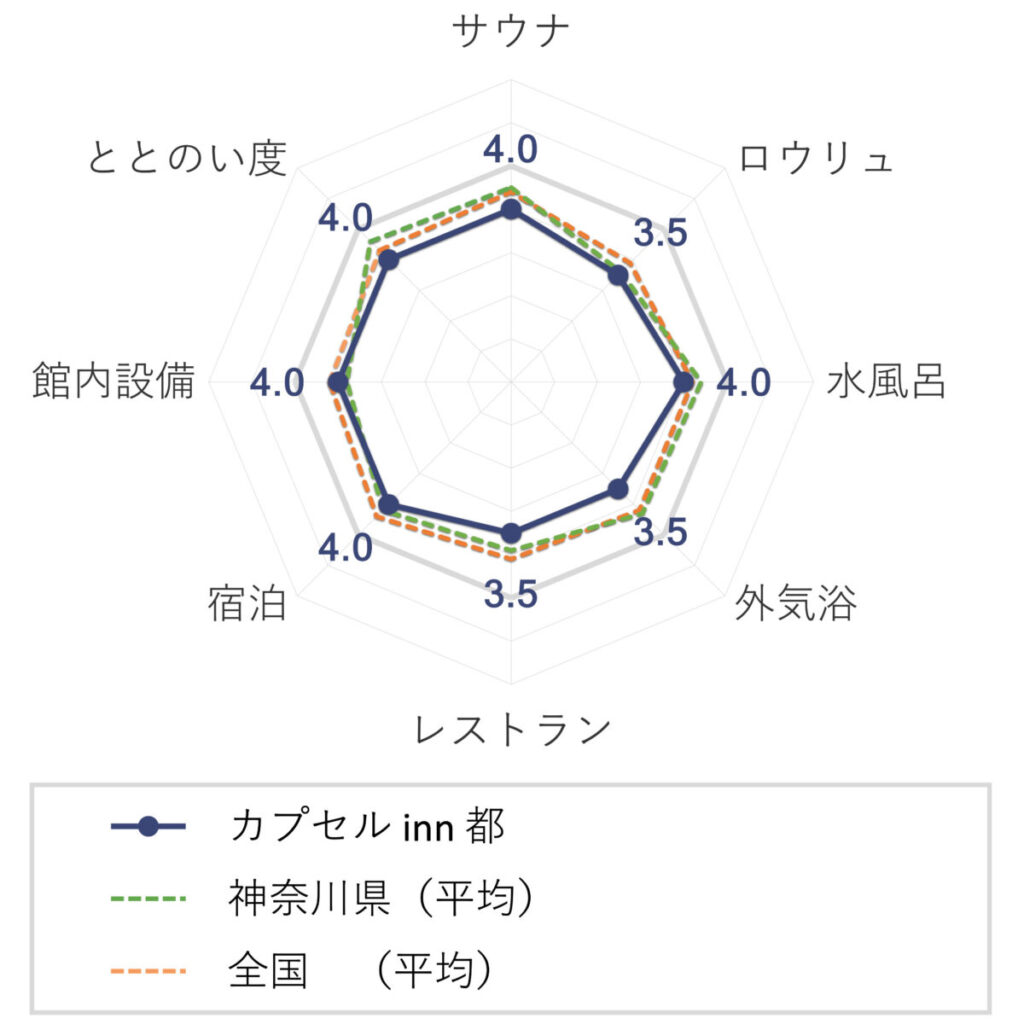Image resolution: width=1024 pixels, height=1024 pixels.
Task: Click the サウナ axis label
Action: pyautogui.click(x=511, y=31)
